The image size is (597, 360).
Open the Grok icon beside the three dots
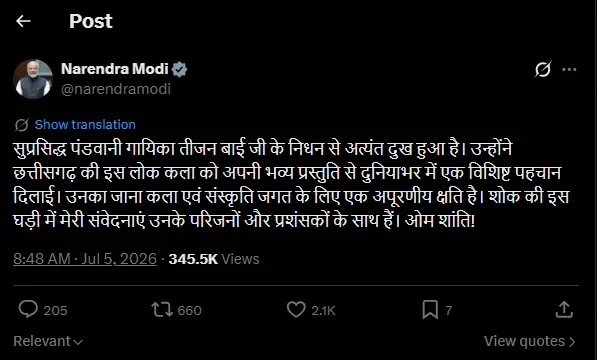click(x=543, y=69)
